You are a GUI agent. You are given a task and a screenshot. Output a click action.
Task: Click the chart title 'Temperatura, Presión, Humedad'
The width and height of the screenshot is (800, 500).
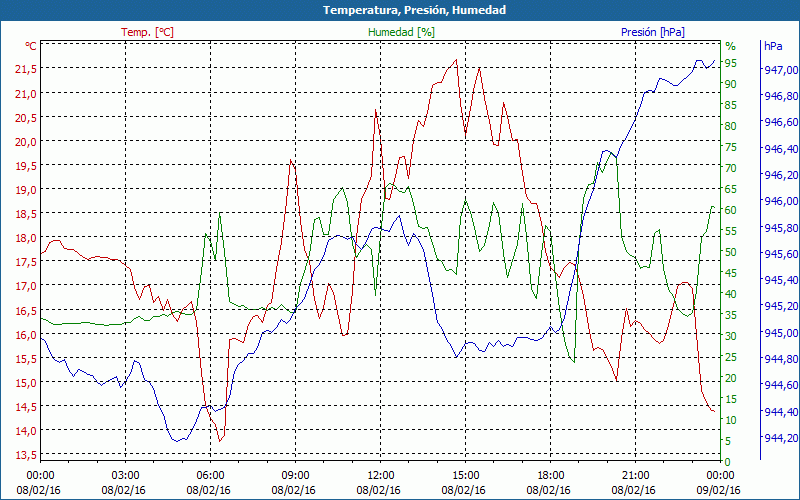tap(414, 10)
